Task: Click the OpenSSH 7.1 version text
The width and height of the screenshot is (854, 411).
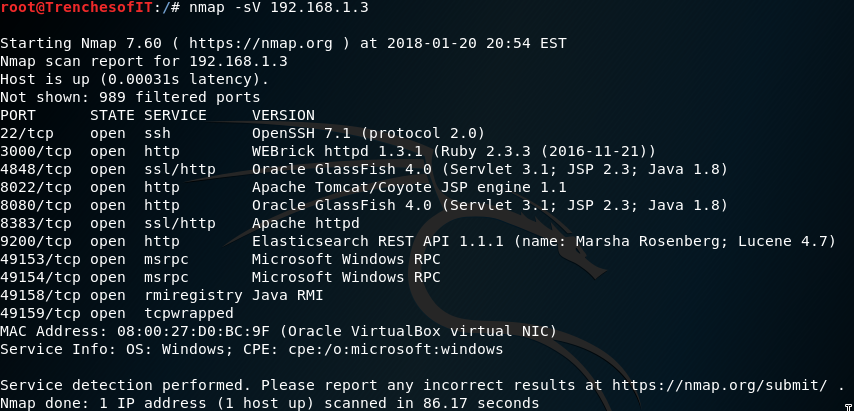Action: (x=306, y=133)
